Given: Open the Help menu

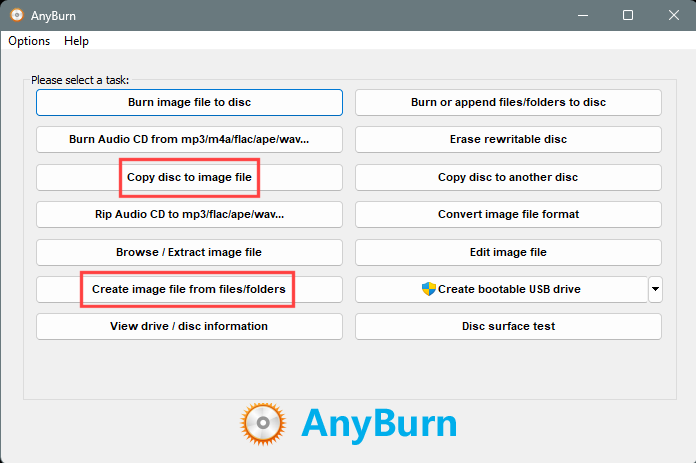Looking at the screenshot, I should 76,41.
